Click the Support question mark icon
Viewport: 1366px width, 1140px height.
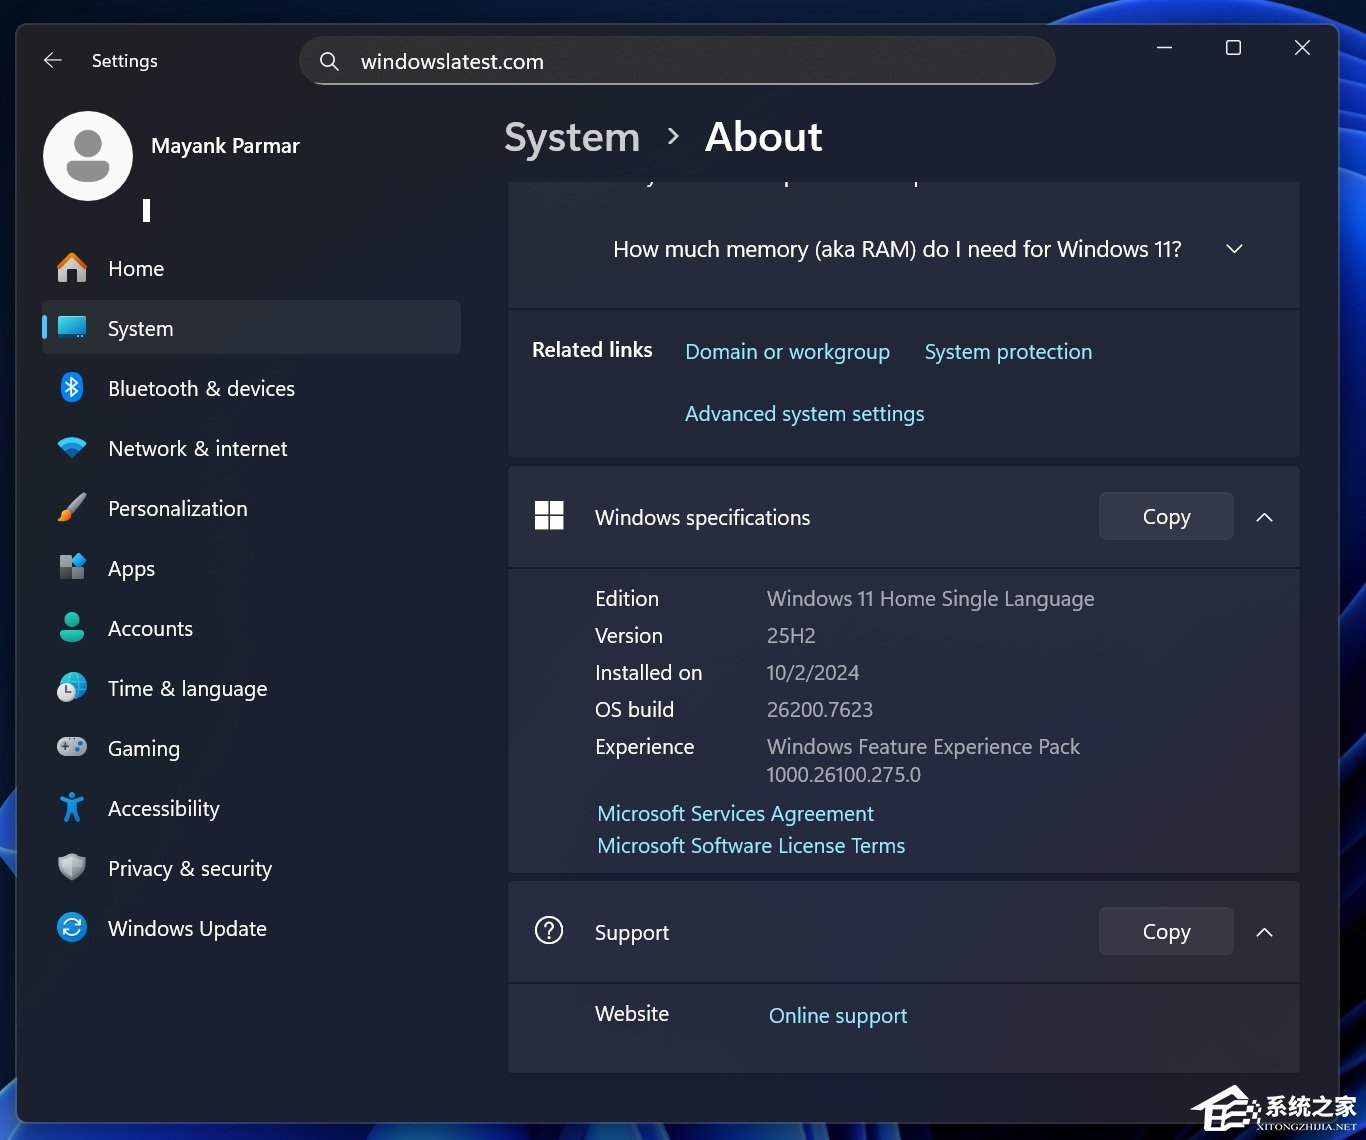pos(549,931)
